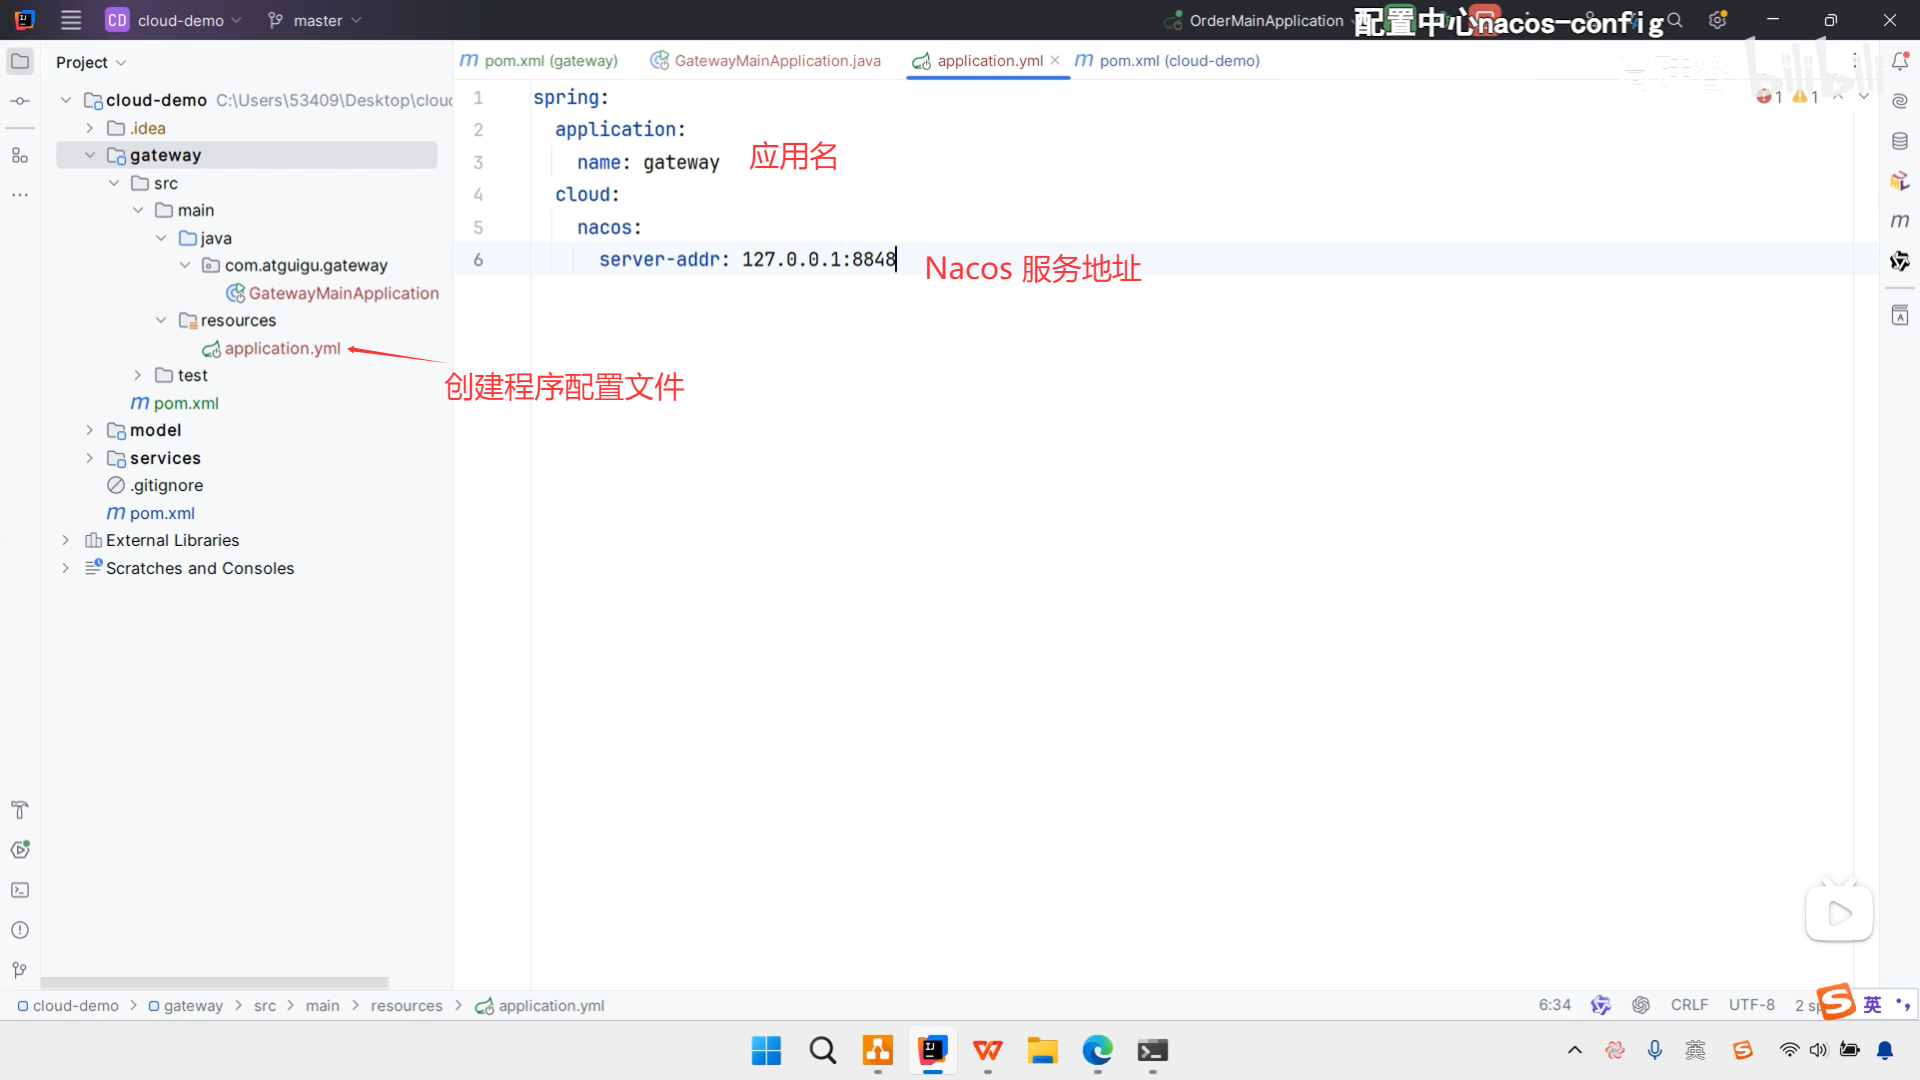Open the Git tool window icon
This screenshot has width=1920, height=1080.
20,970
